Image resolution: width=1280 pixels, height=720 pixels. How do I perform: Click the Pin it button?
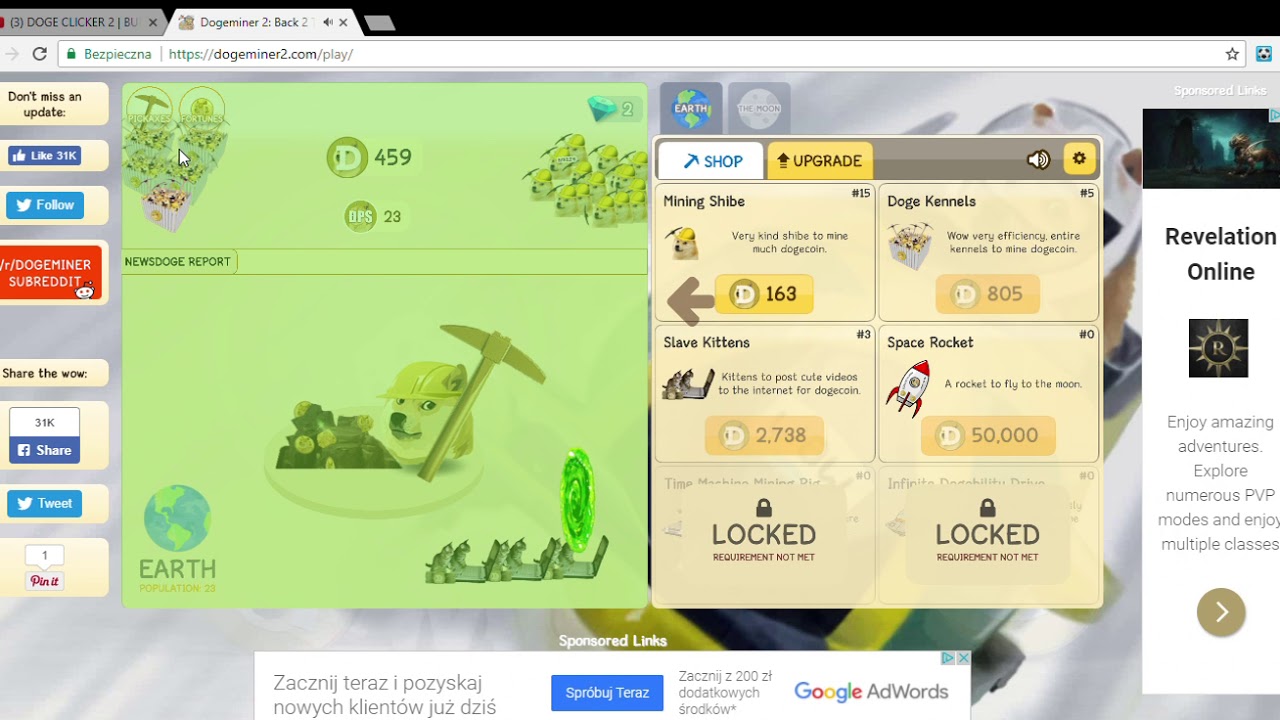[x=44, y=581]
